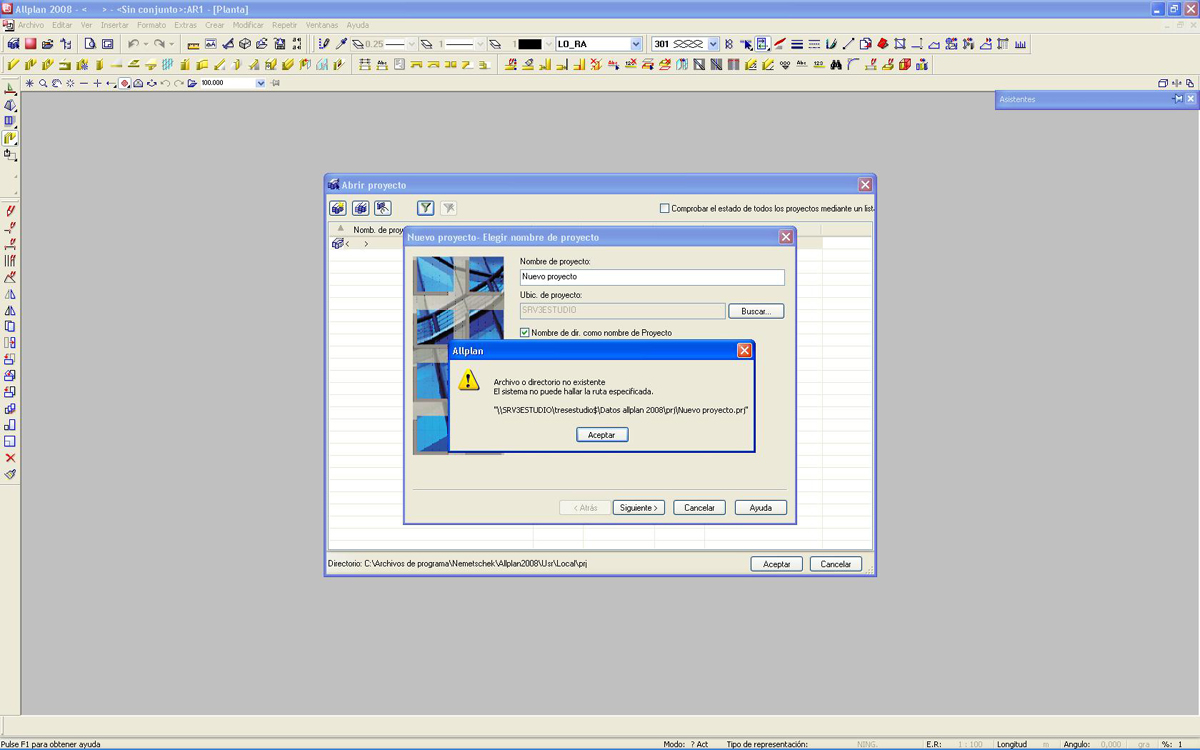Click the Nombre de proyecto text field
This screenshot has height=750, width=1200.
[x=652, y=277]
